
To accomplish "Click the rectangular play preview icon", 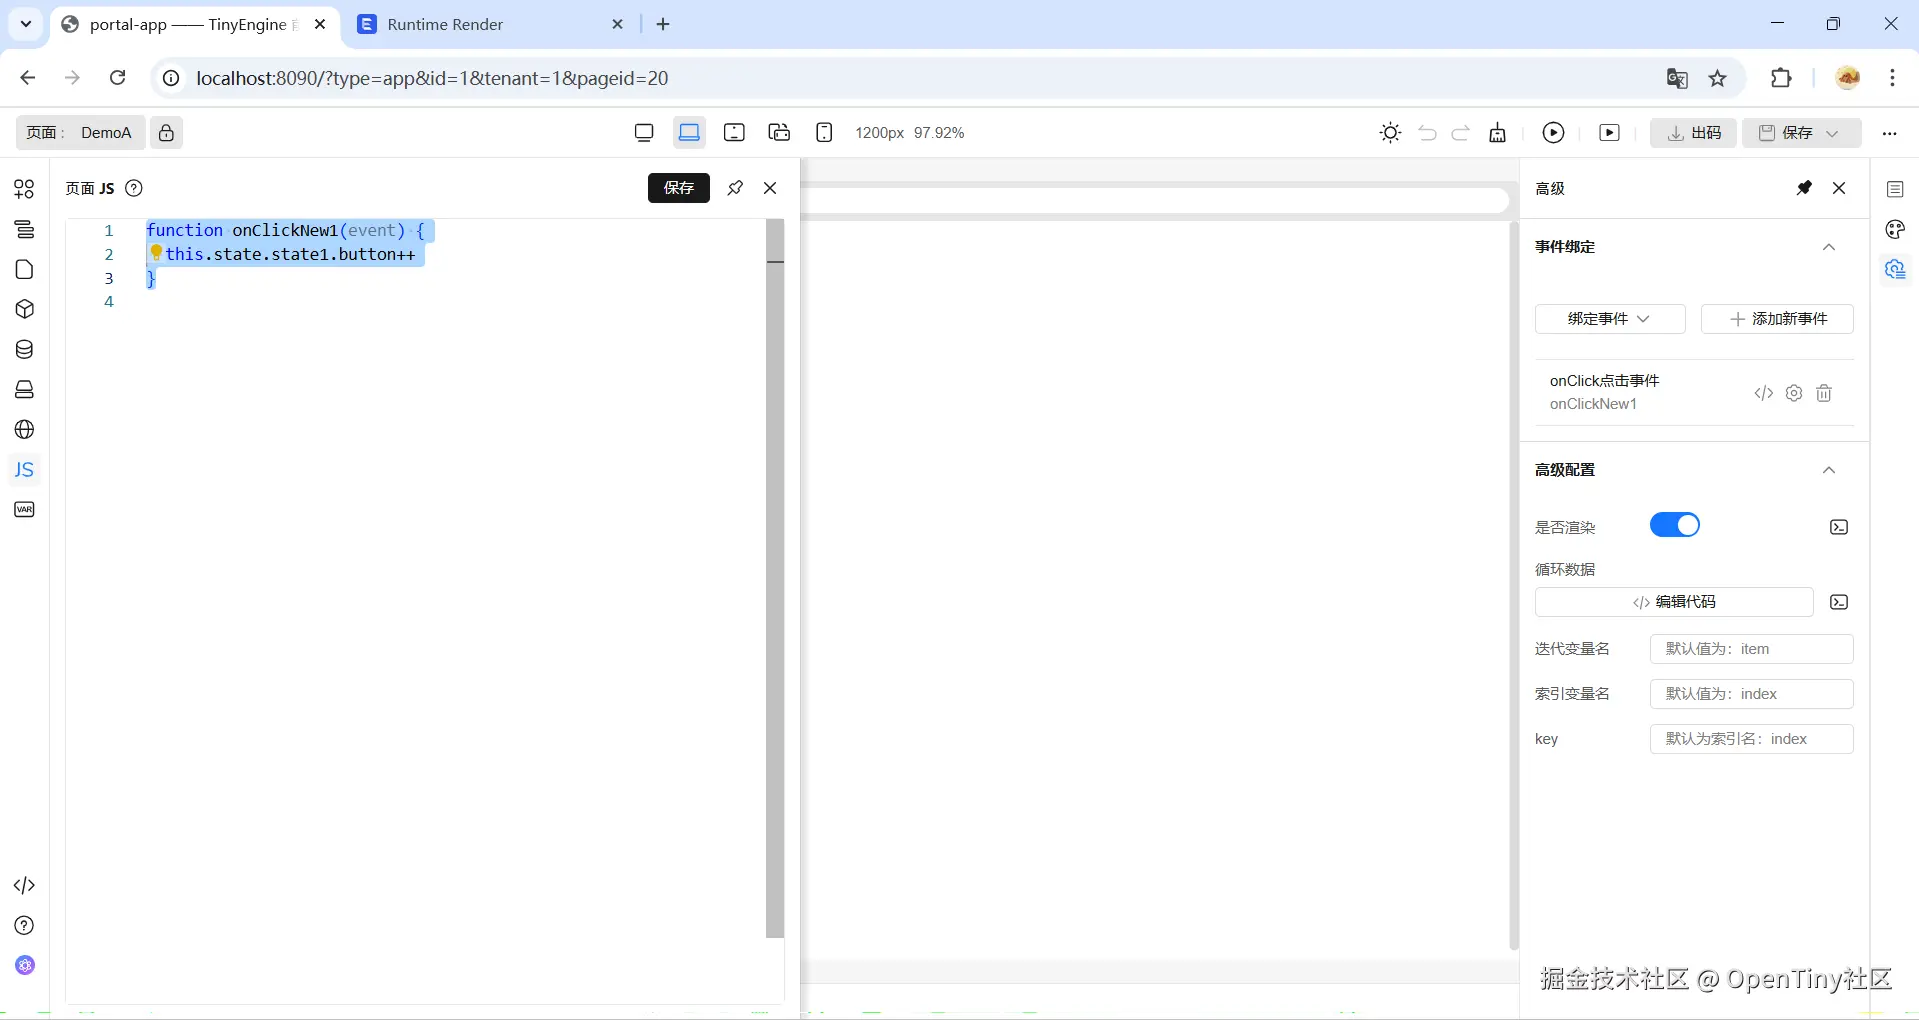I will pos(1609,132).
